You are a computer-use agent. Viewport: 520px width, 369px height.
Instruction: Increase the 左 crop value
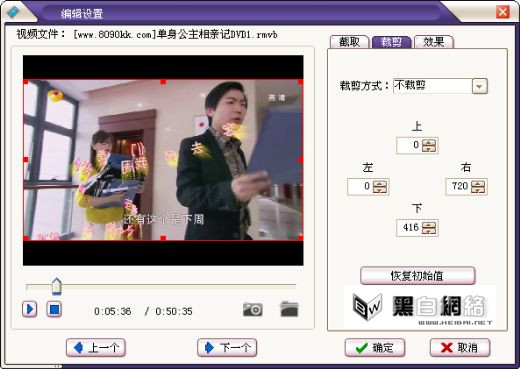click(380, 183)
